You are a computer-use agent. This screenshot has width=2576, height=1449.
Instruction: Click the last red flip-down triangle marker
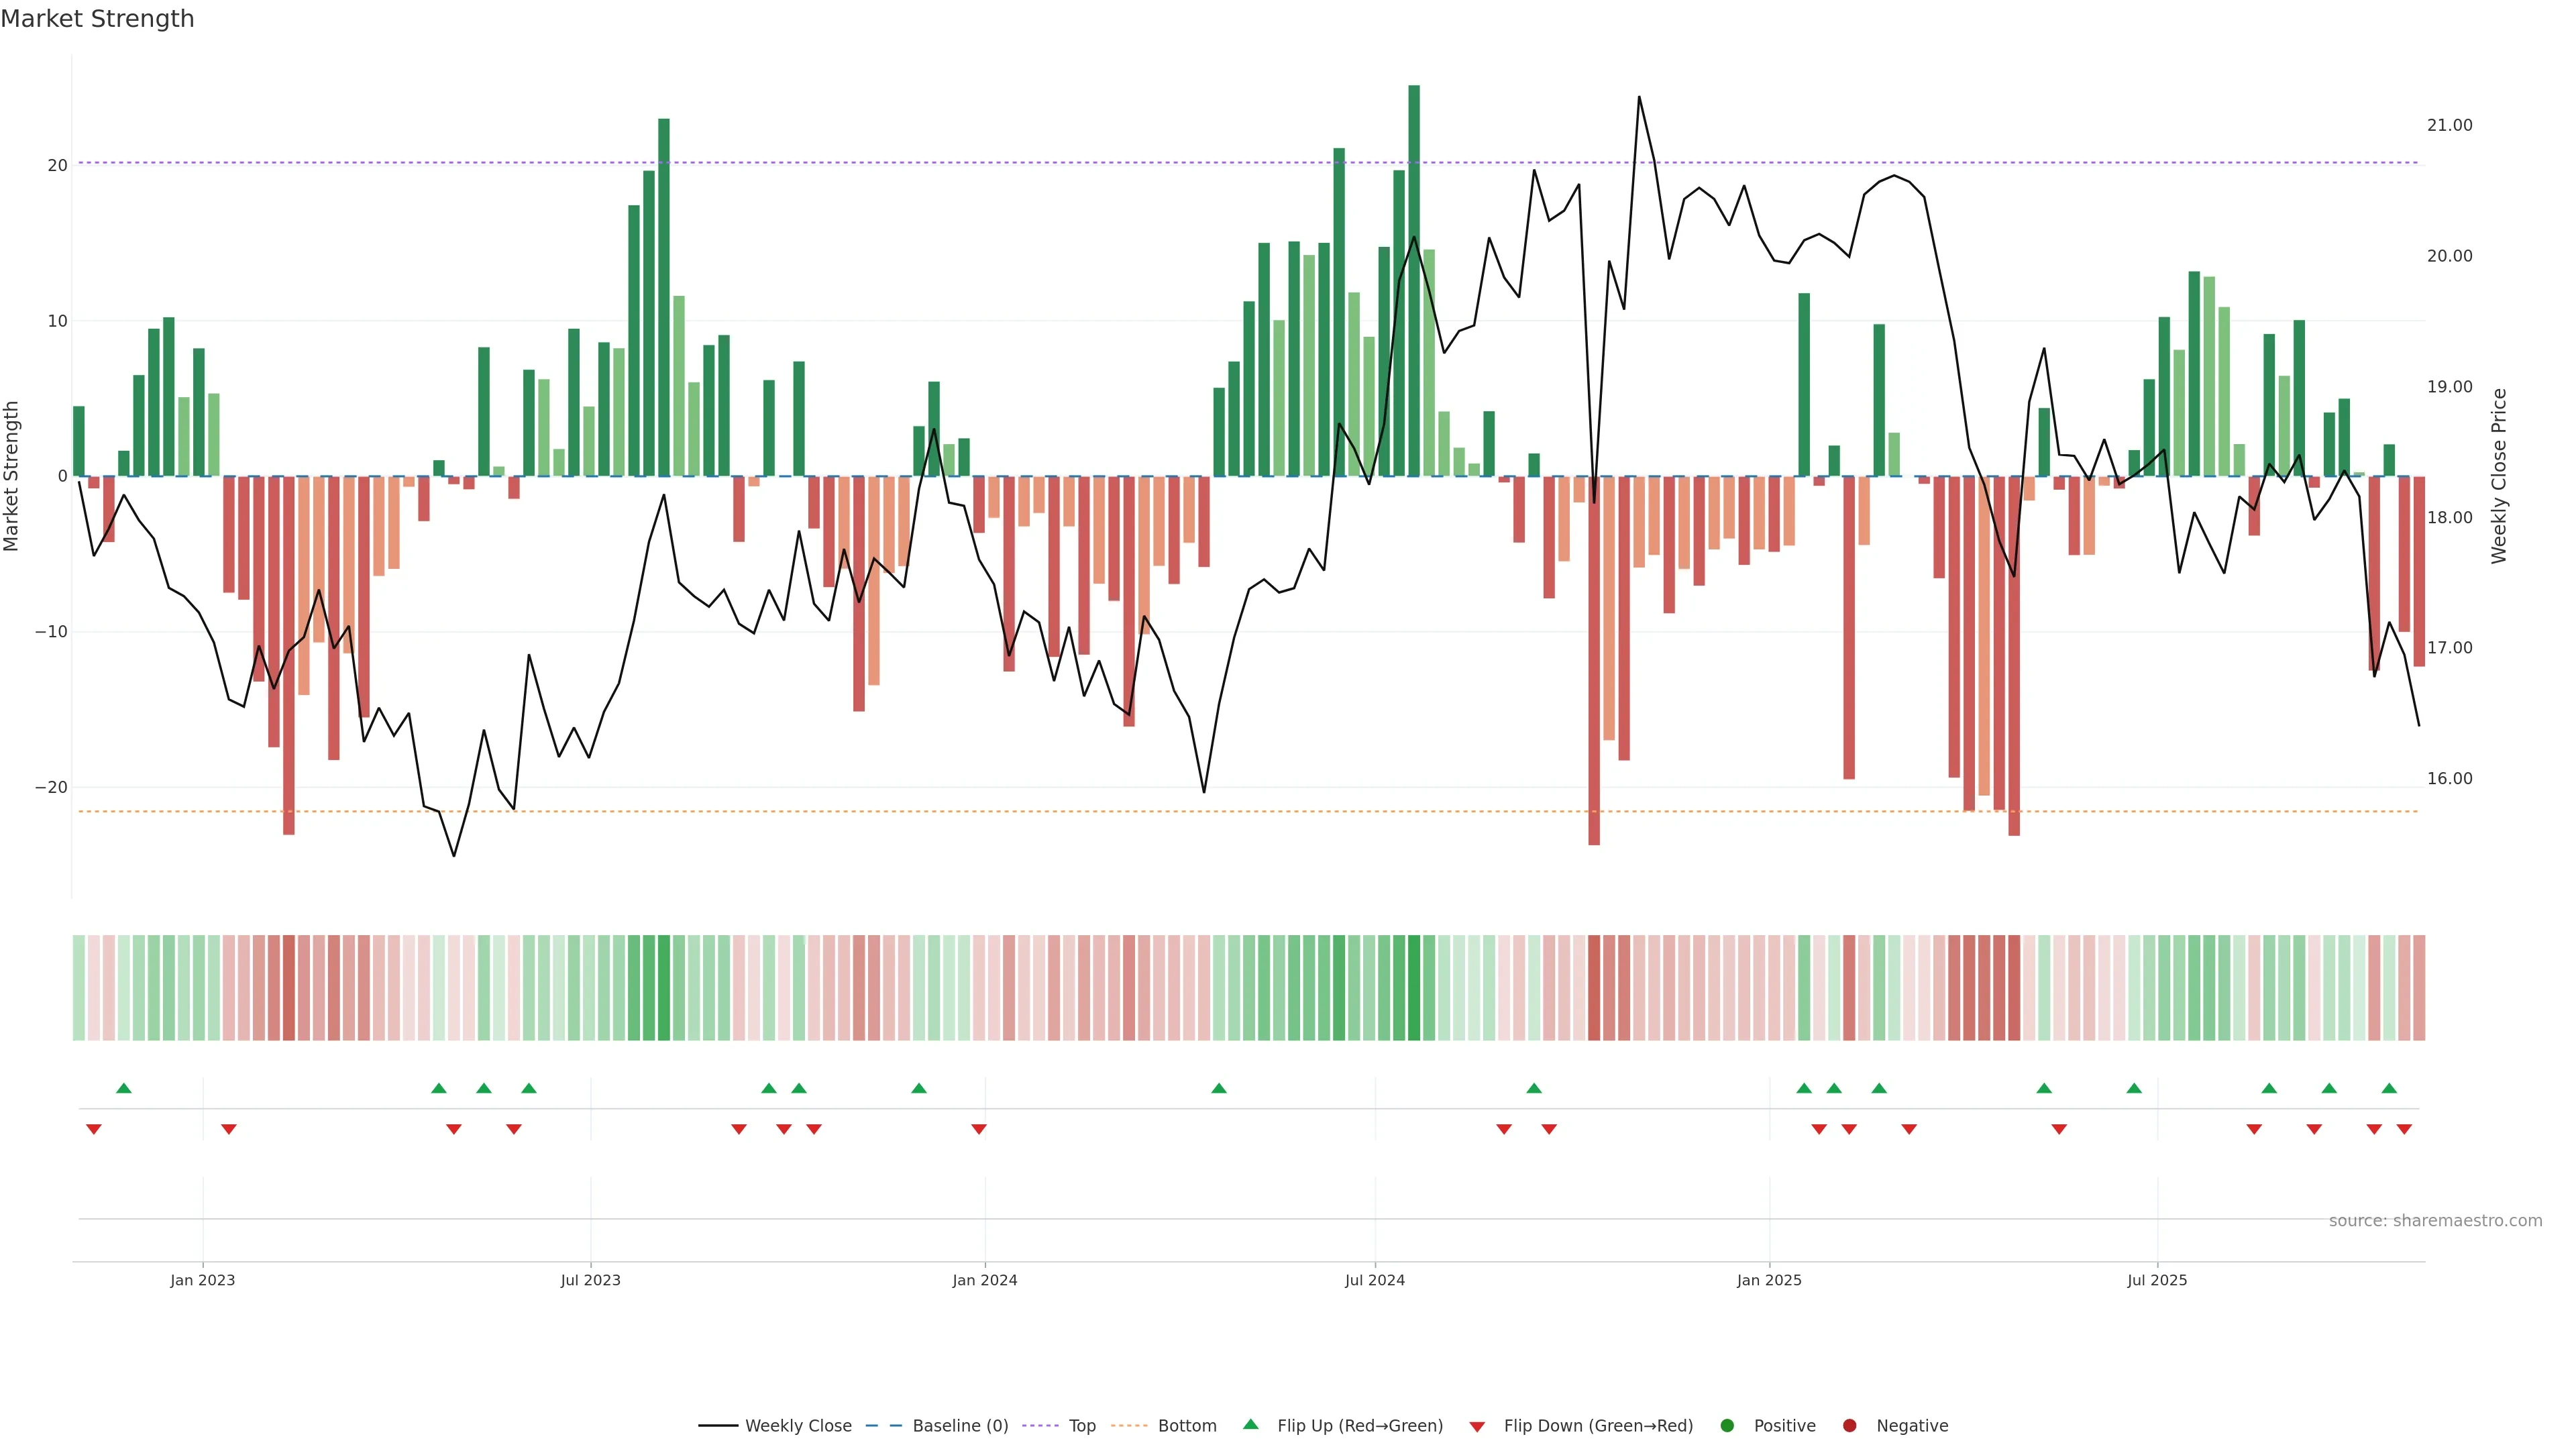[2404, 1129]
